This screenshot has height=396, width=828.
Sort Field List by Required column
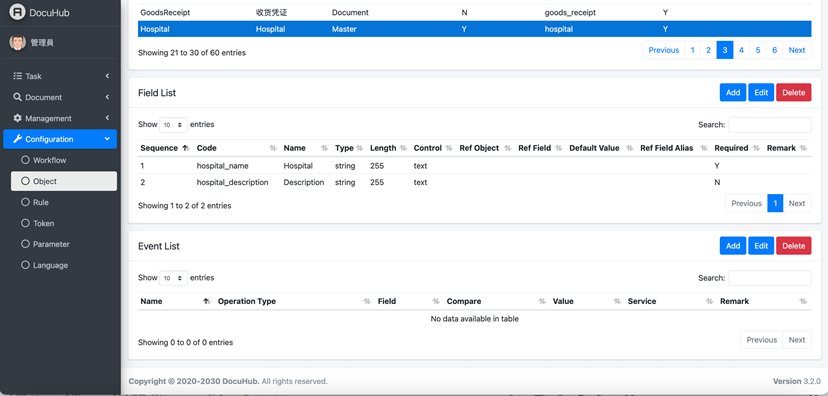[x=738, y=148]
